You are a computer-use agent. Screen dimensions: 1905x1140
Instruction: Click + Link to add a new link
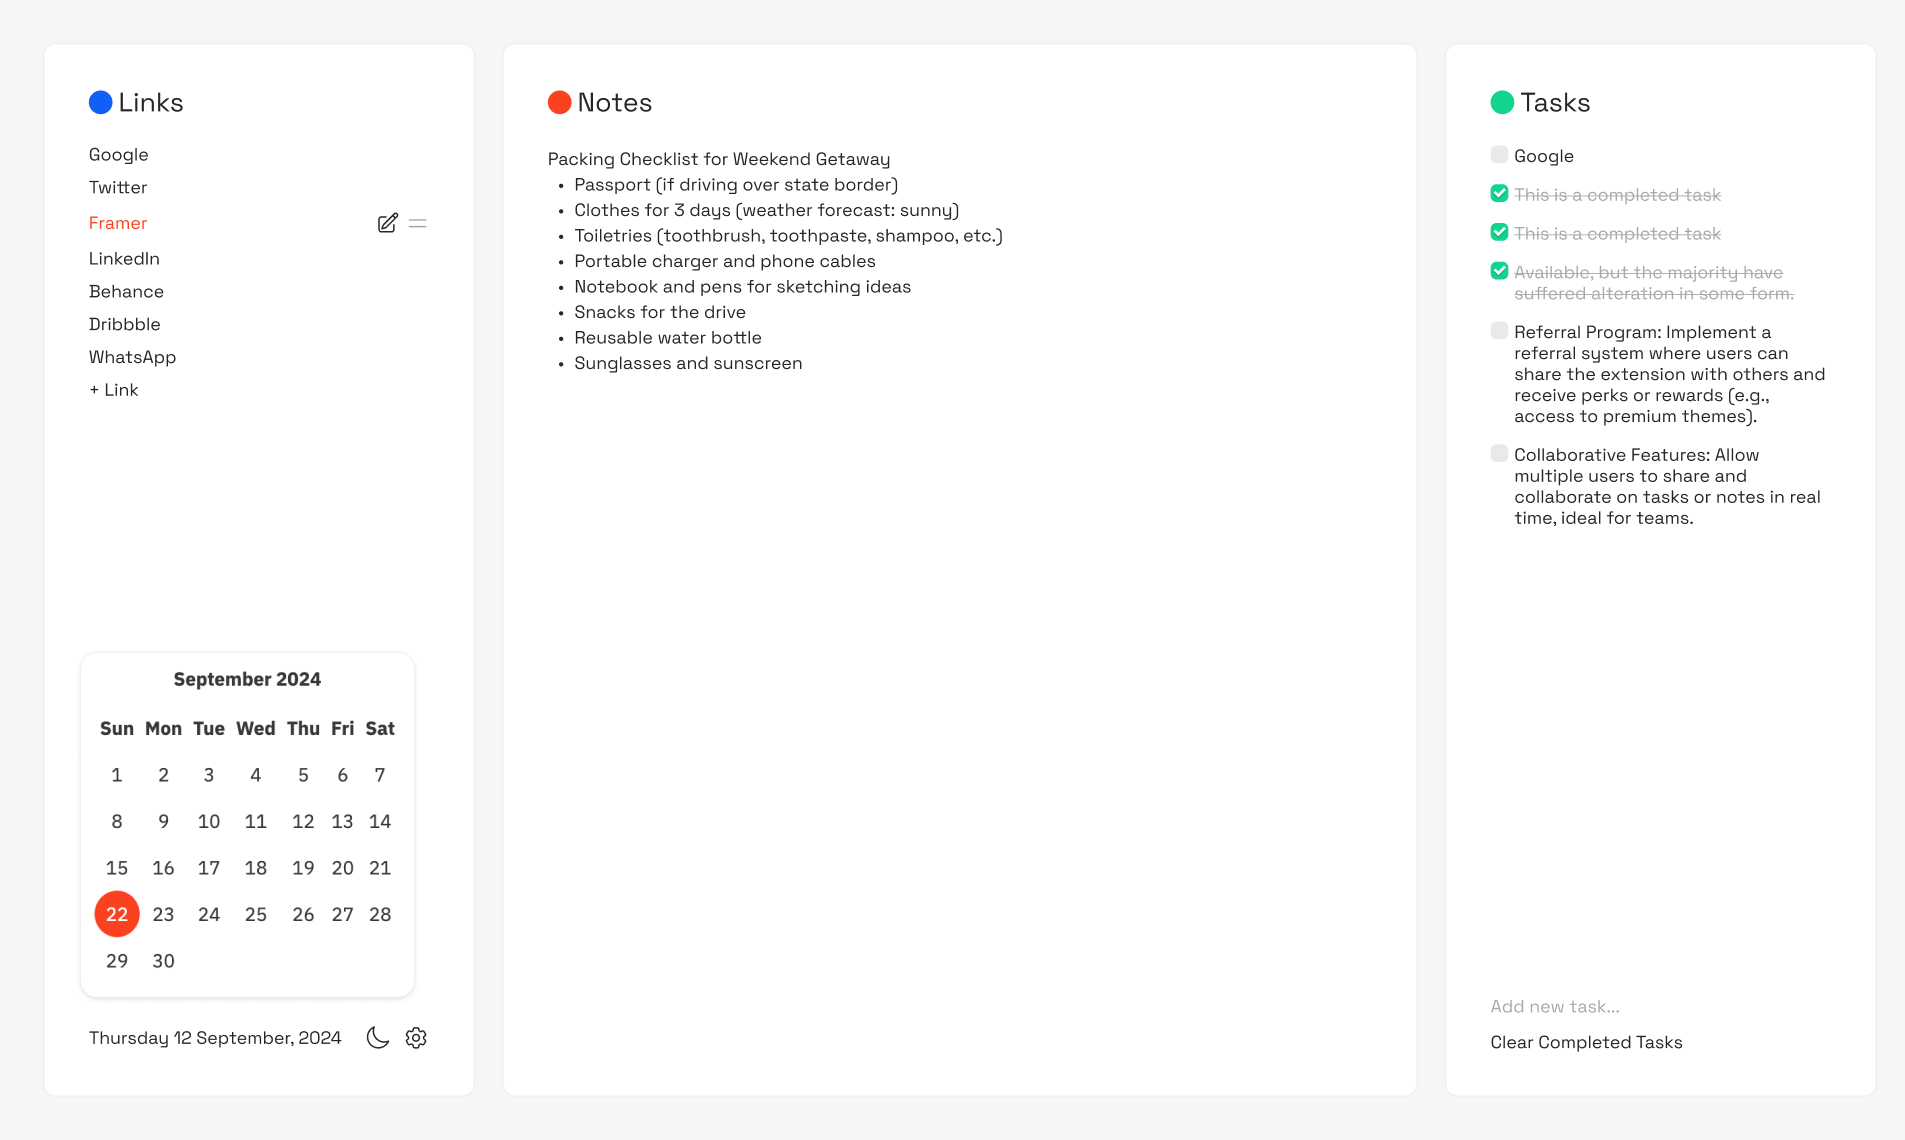tap(113, 390)
